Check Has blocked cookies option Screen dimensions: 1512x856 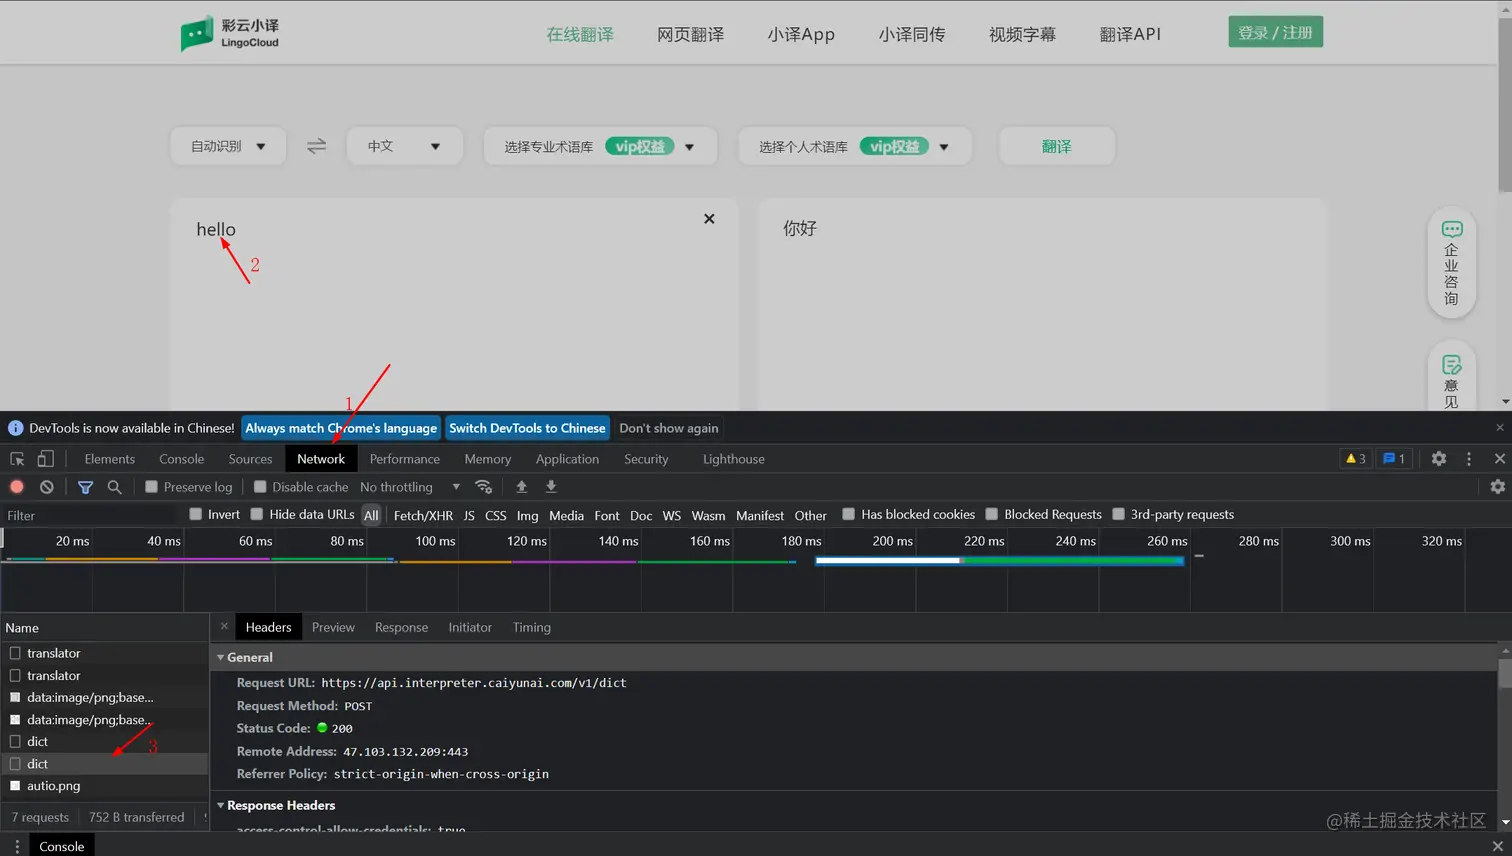849,514
